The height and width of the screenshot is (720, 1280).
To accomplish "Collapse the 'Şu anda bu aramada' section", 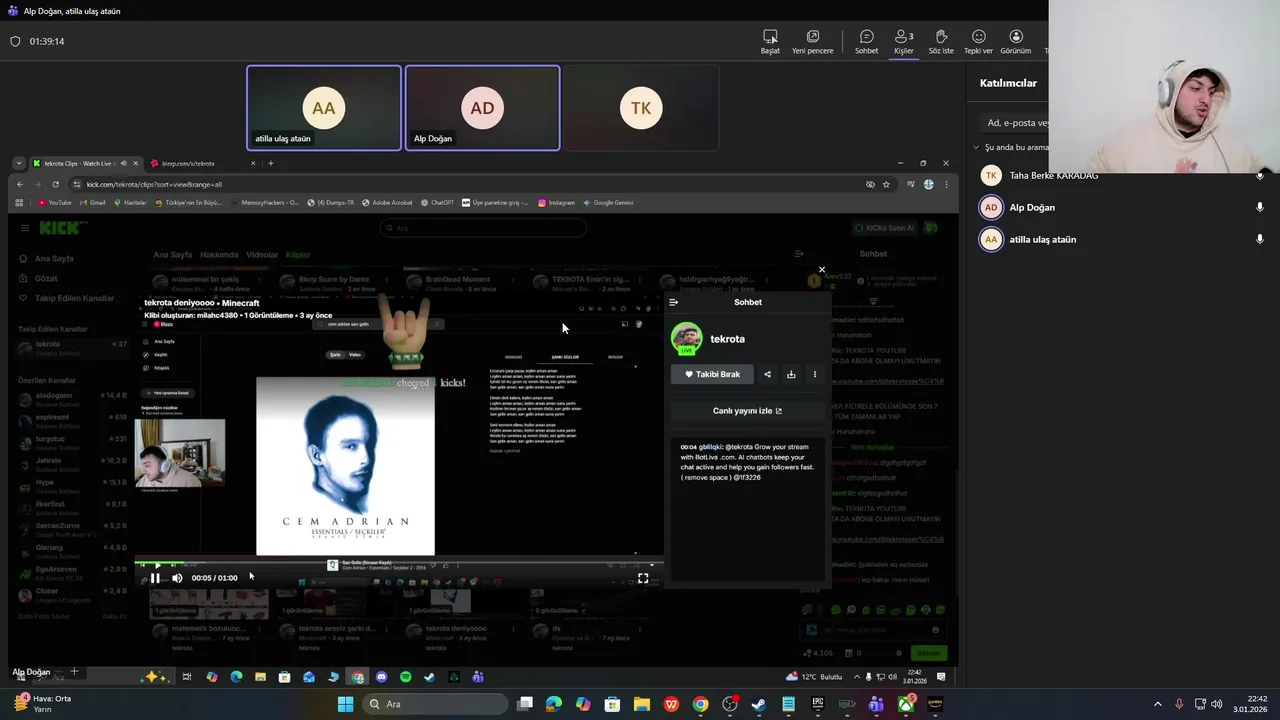I will pos(976,147).
